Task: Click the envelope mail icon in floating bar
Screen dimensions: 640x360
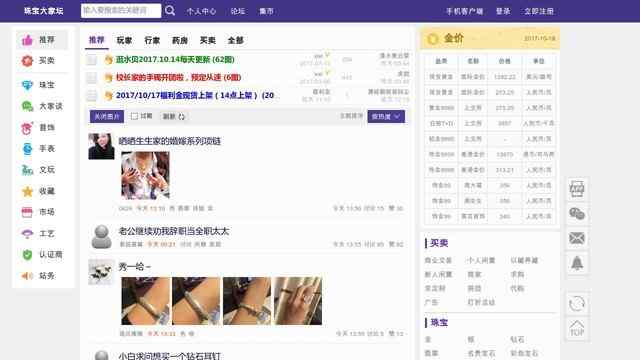Action: click(x=577, y=238)
